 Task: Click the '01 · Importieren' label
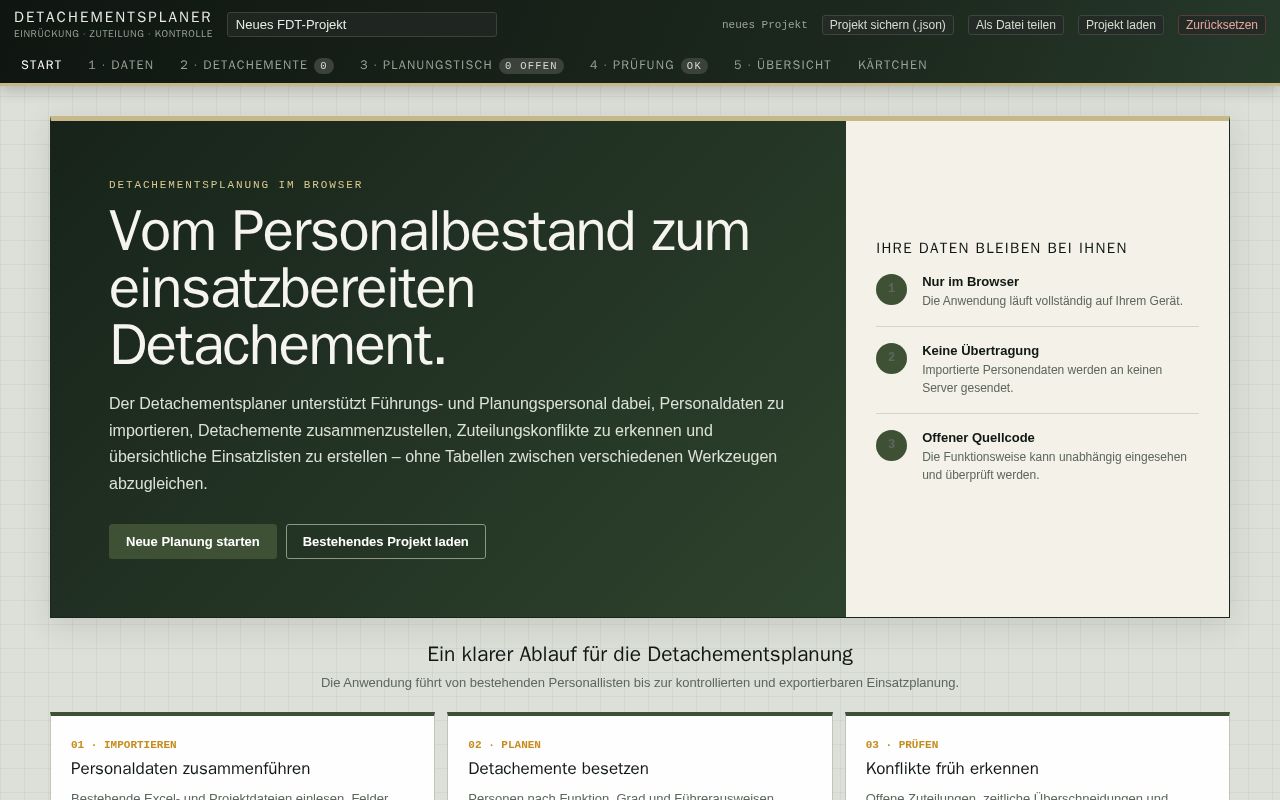(x=124, y=745)
